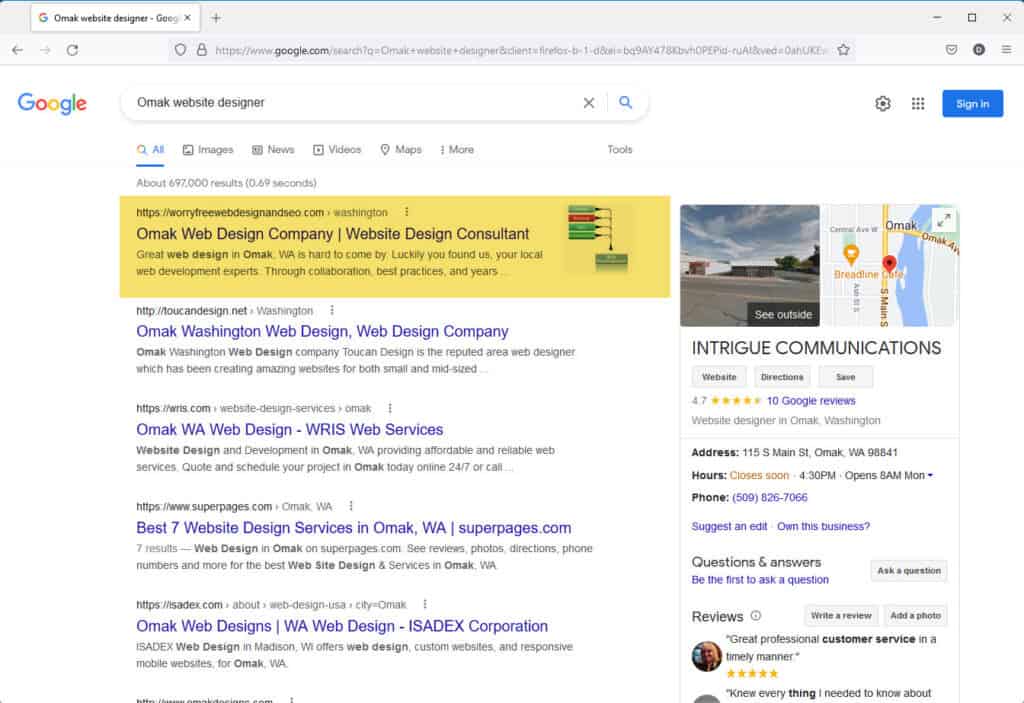Click Suggest an edit link
This screenshot has width=1024, height=703.
[x=729, y=526]
